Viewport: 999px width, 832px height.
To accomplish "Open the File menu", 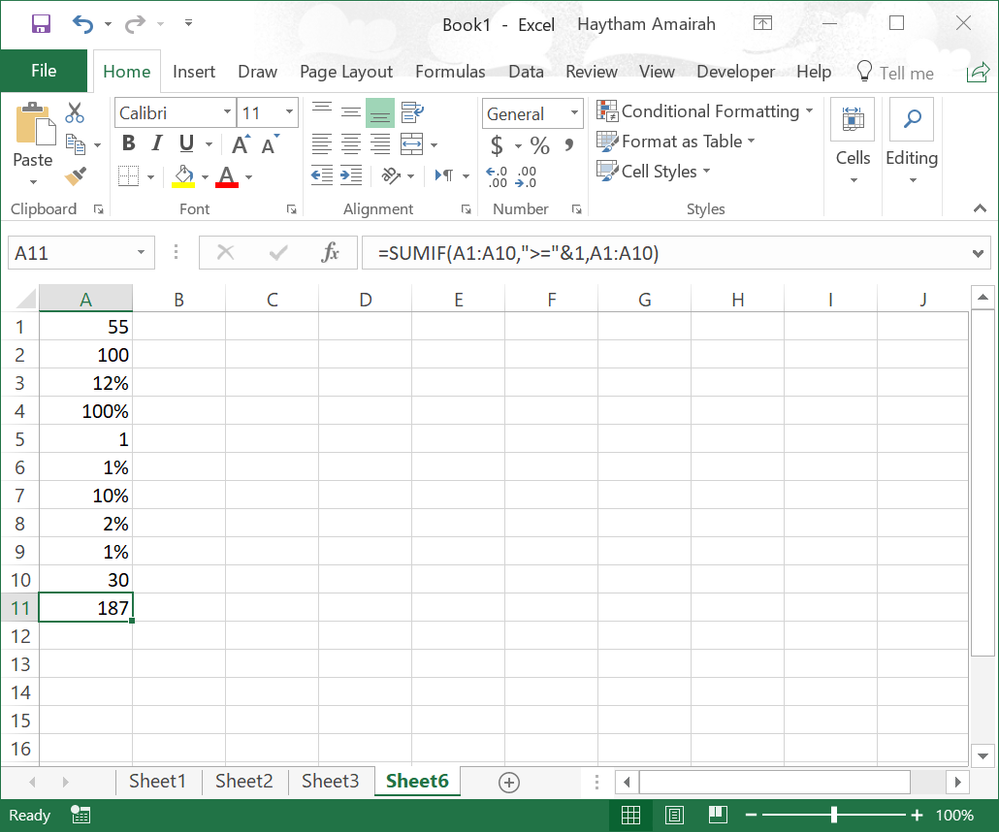I will point(44,71).
